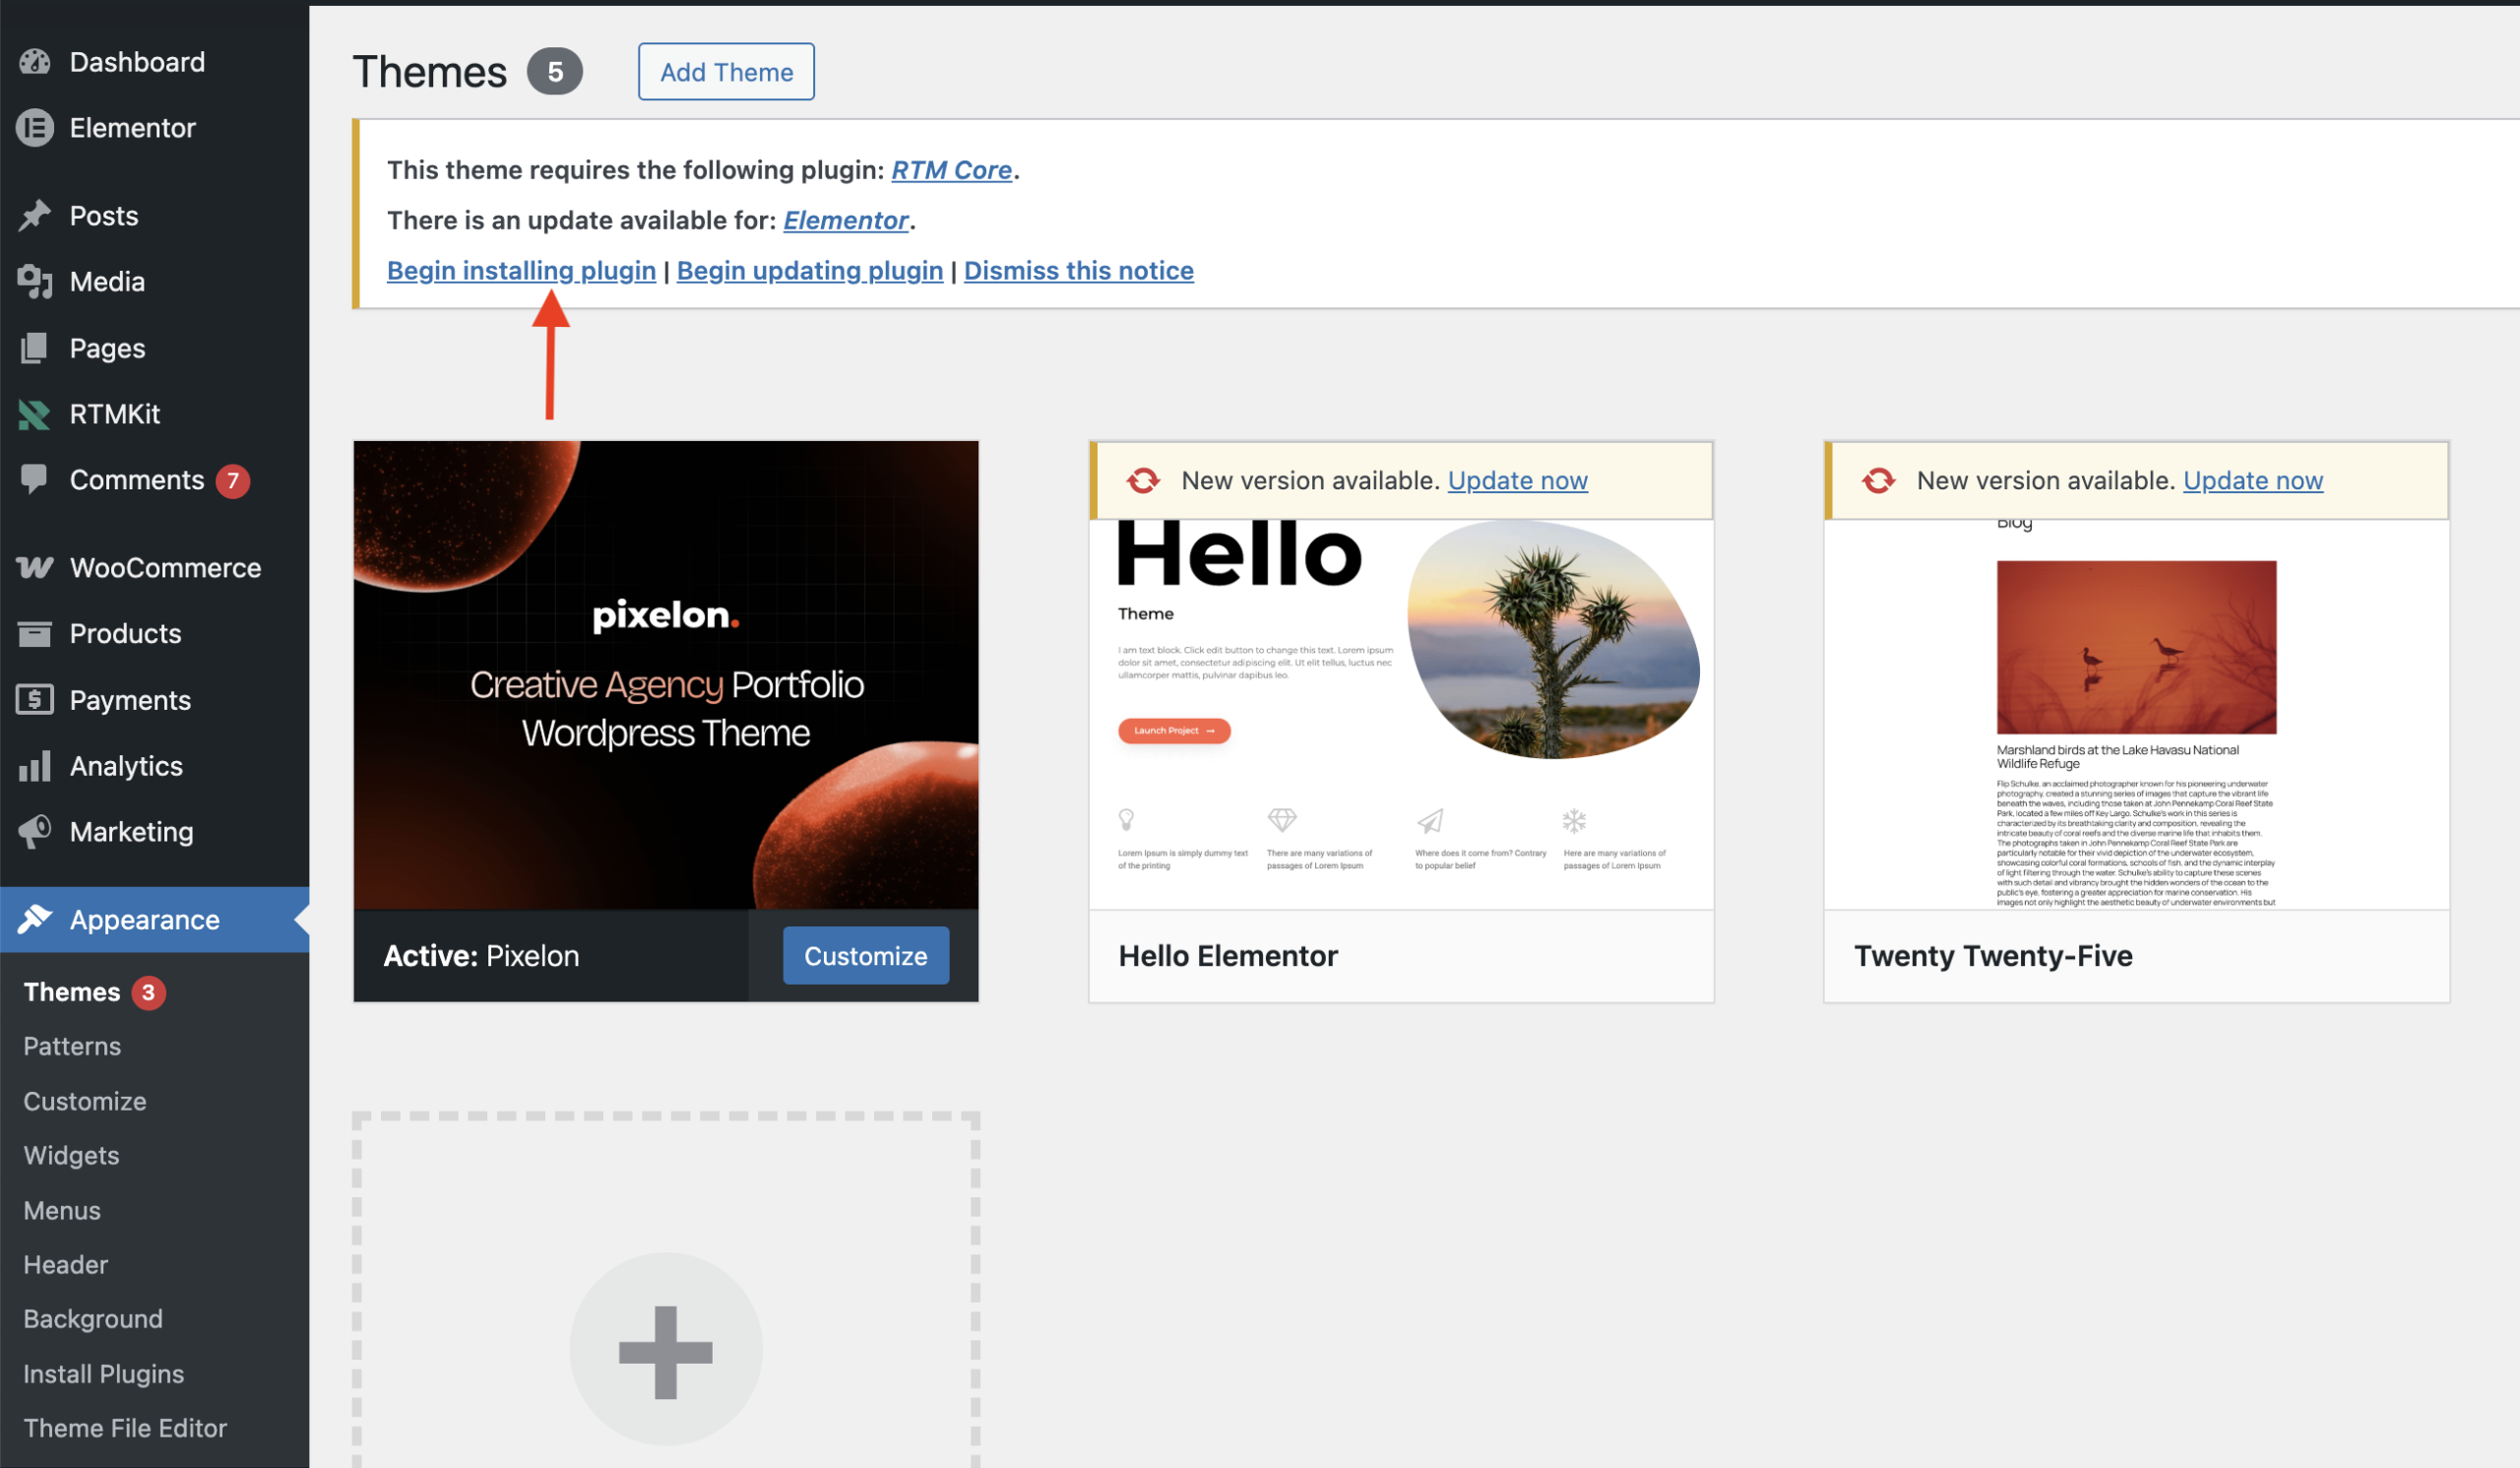Open the Comments menu with 7 badge

coord(137,480)
